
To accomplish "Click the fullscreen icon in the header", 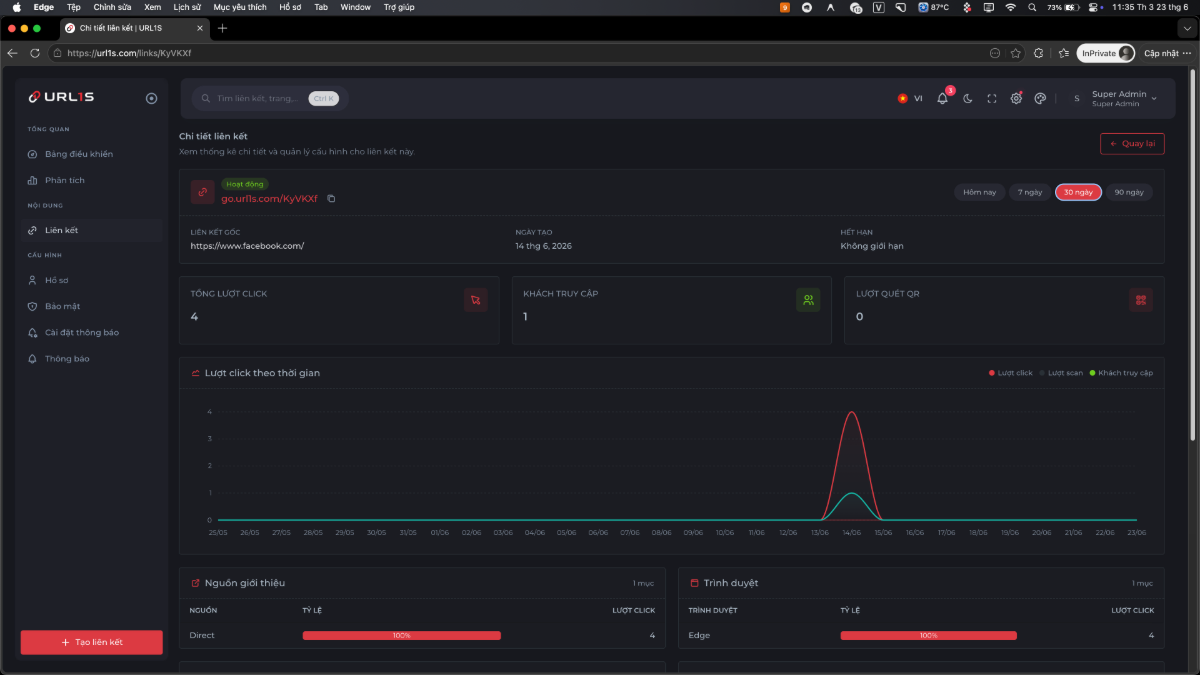I will click(992, 98).
